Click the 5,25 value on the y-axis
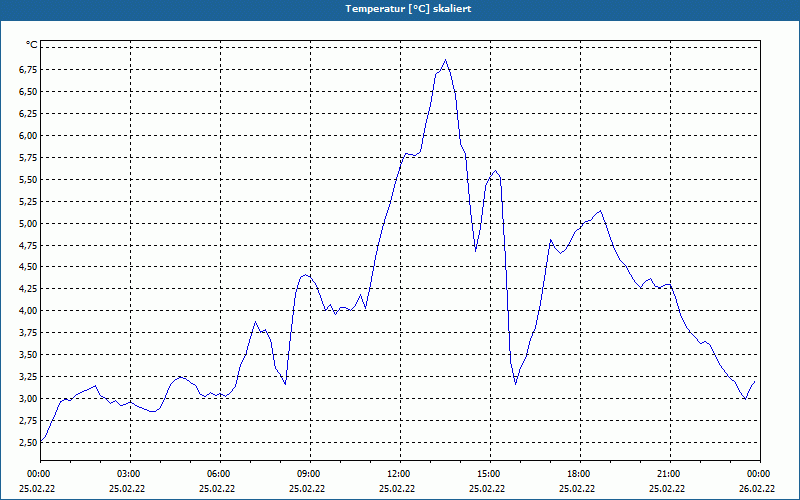 [28, 201]
